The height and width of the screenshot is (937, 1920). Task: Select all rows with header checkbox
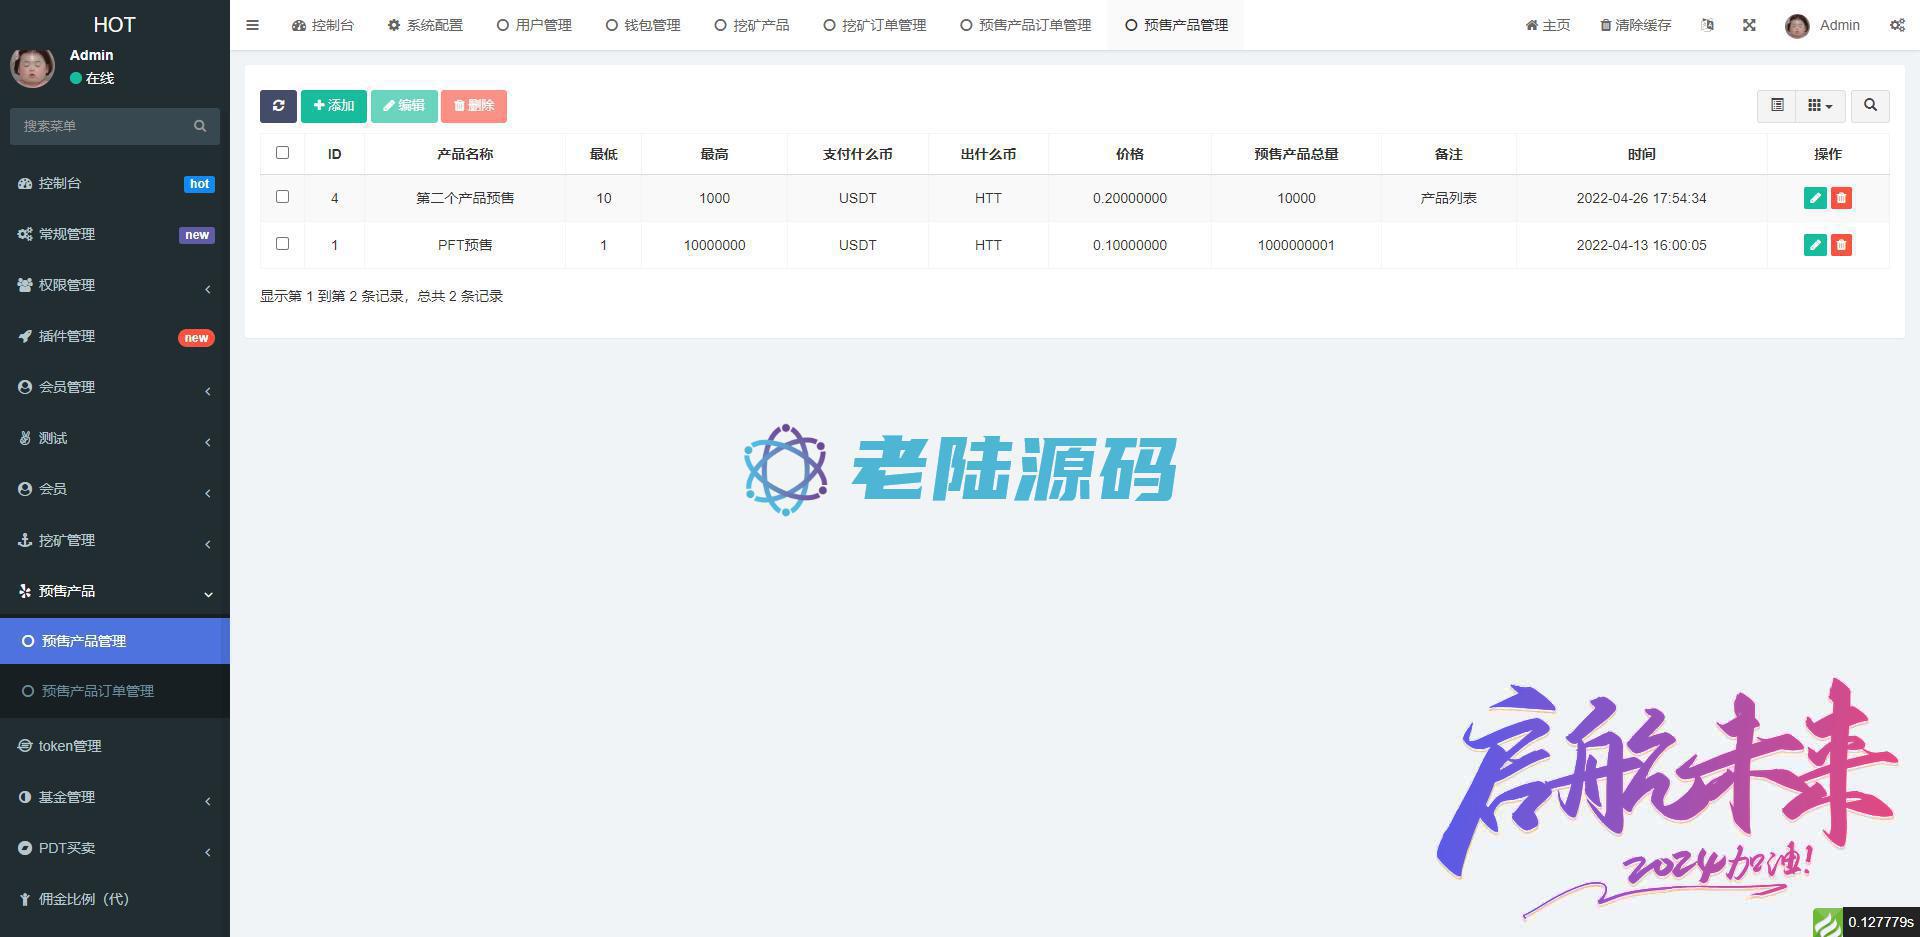[282, 153]
